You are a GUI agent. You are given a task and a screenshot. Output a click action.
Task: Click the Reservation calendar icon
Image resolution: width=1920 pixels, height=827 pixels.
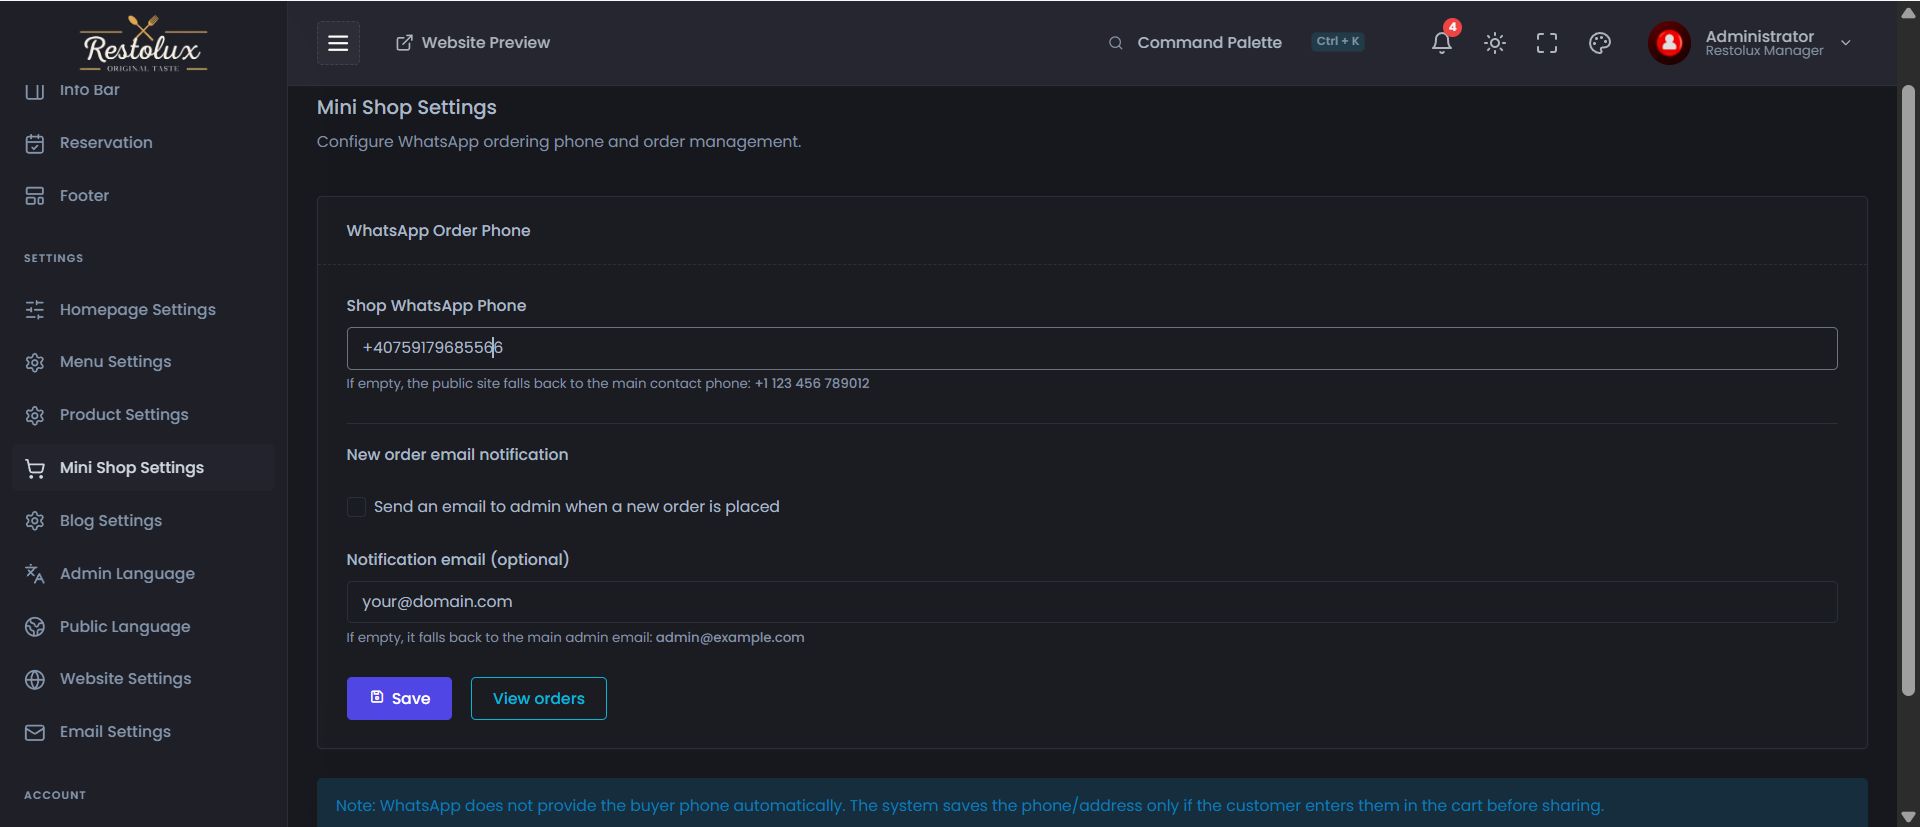[x=35, y=143]
